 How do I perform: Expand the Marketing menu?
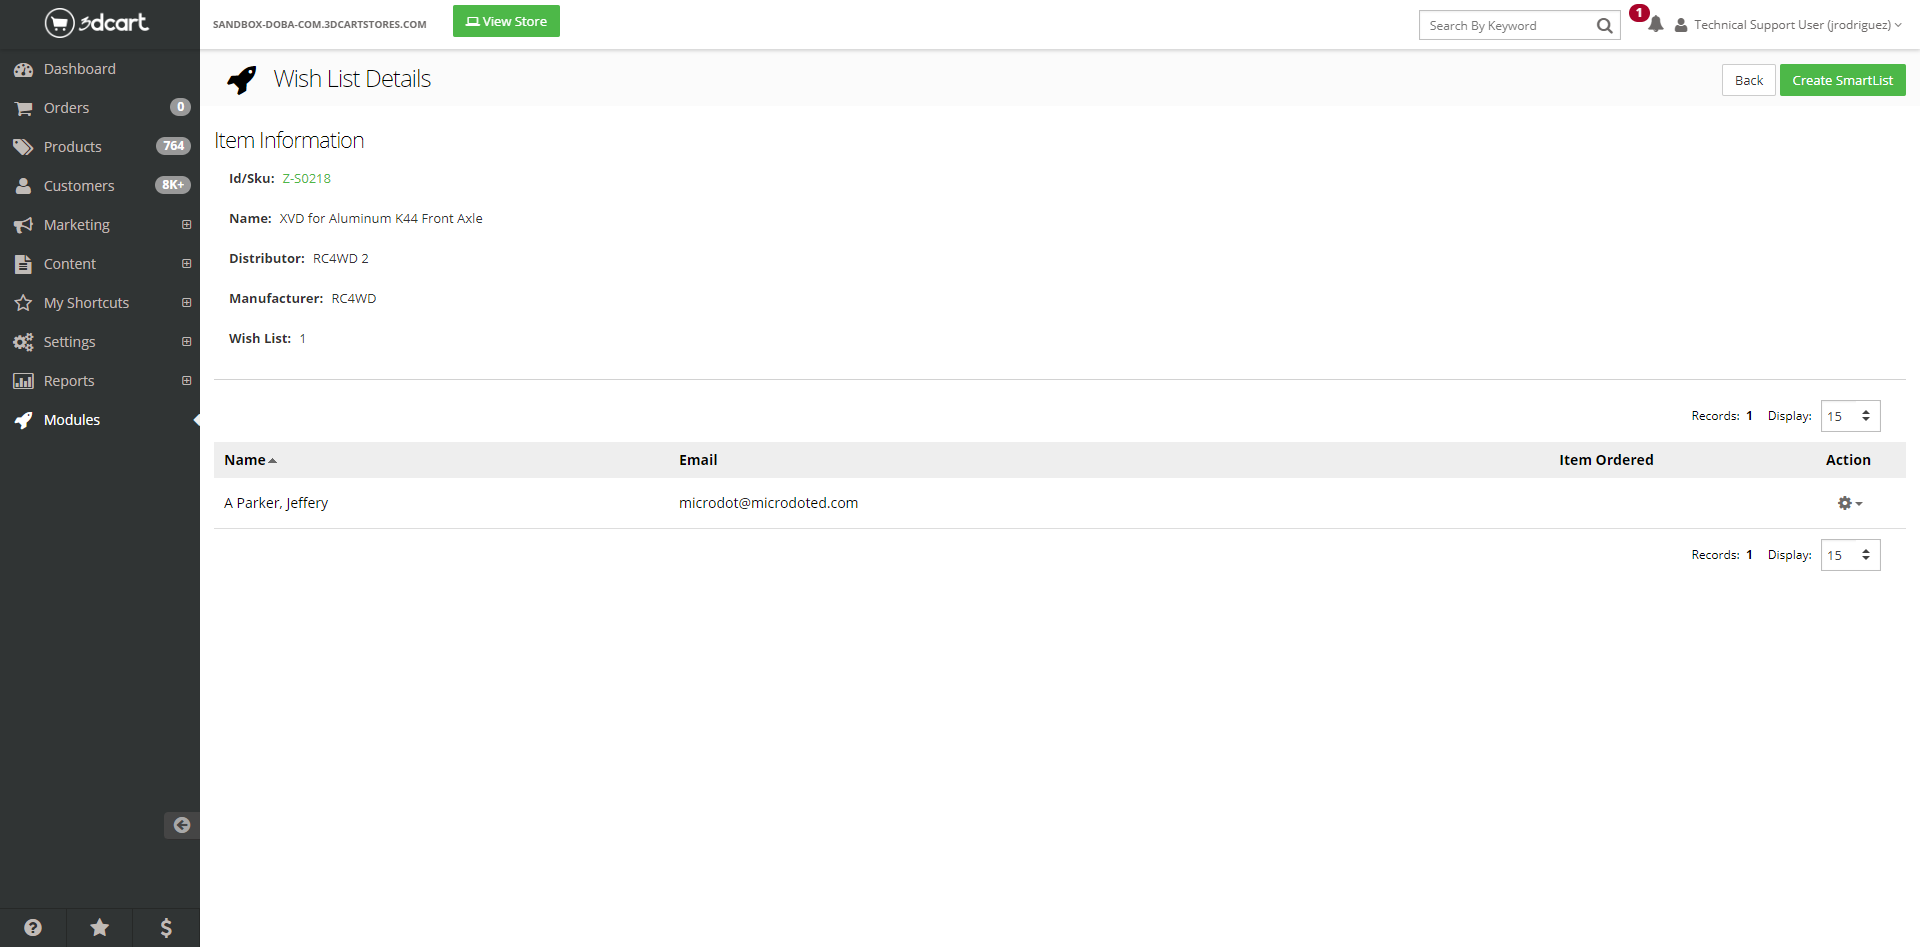[186, 225]
